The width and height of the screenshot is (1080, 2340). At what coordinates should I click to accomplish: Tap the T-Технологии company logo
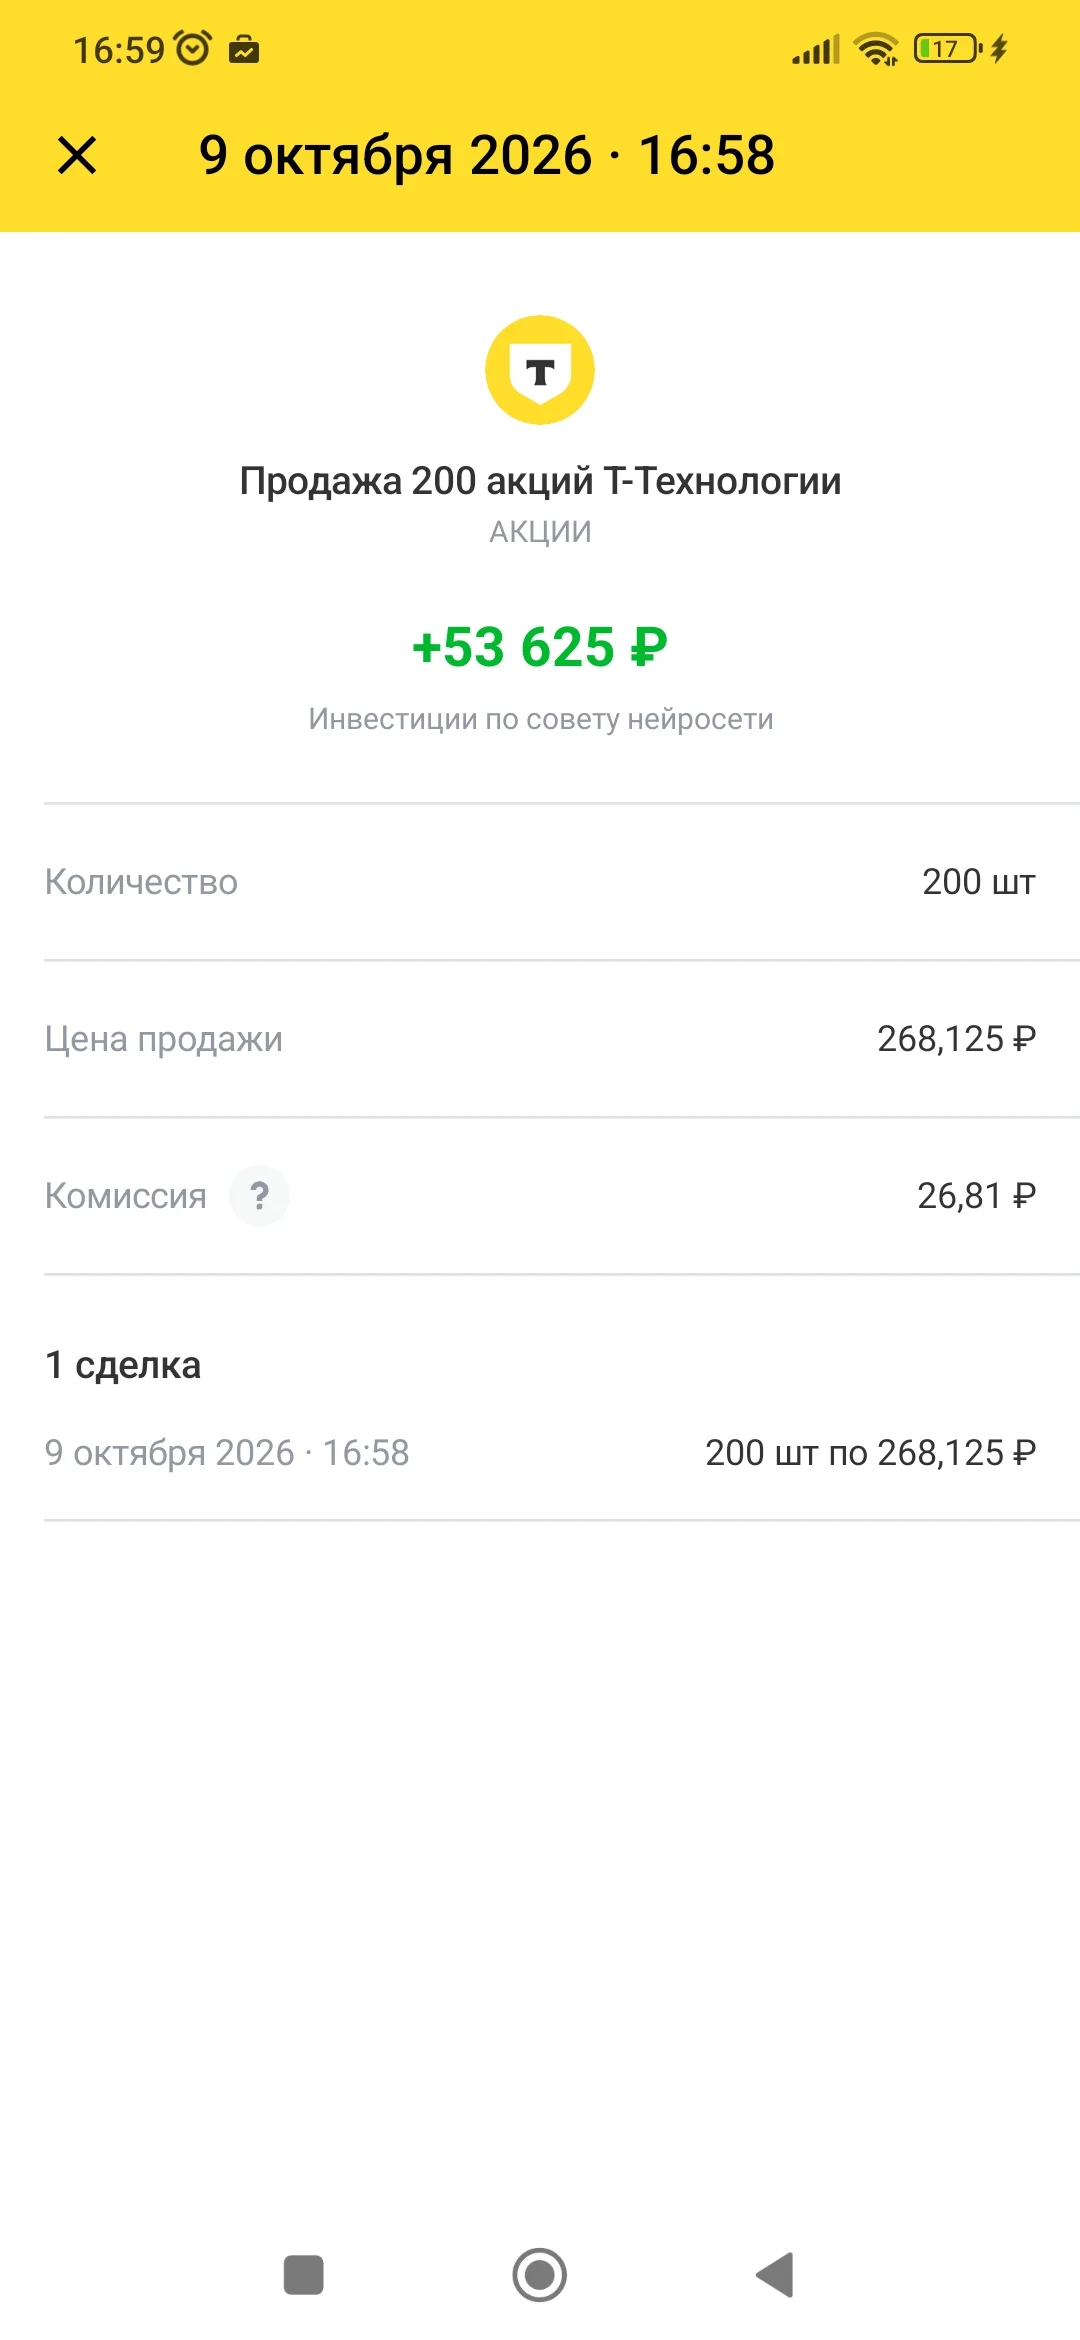coord(540,370)
